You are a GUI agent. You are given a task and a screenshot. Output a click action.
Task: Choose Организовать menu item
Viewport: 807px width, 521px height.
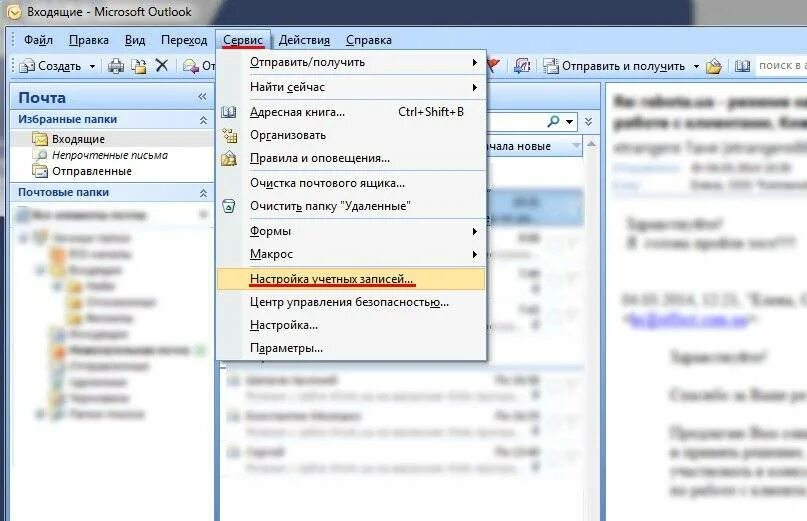point(352,135)
